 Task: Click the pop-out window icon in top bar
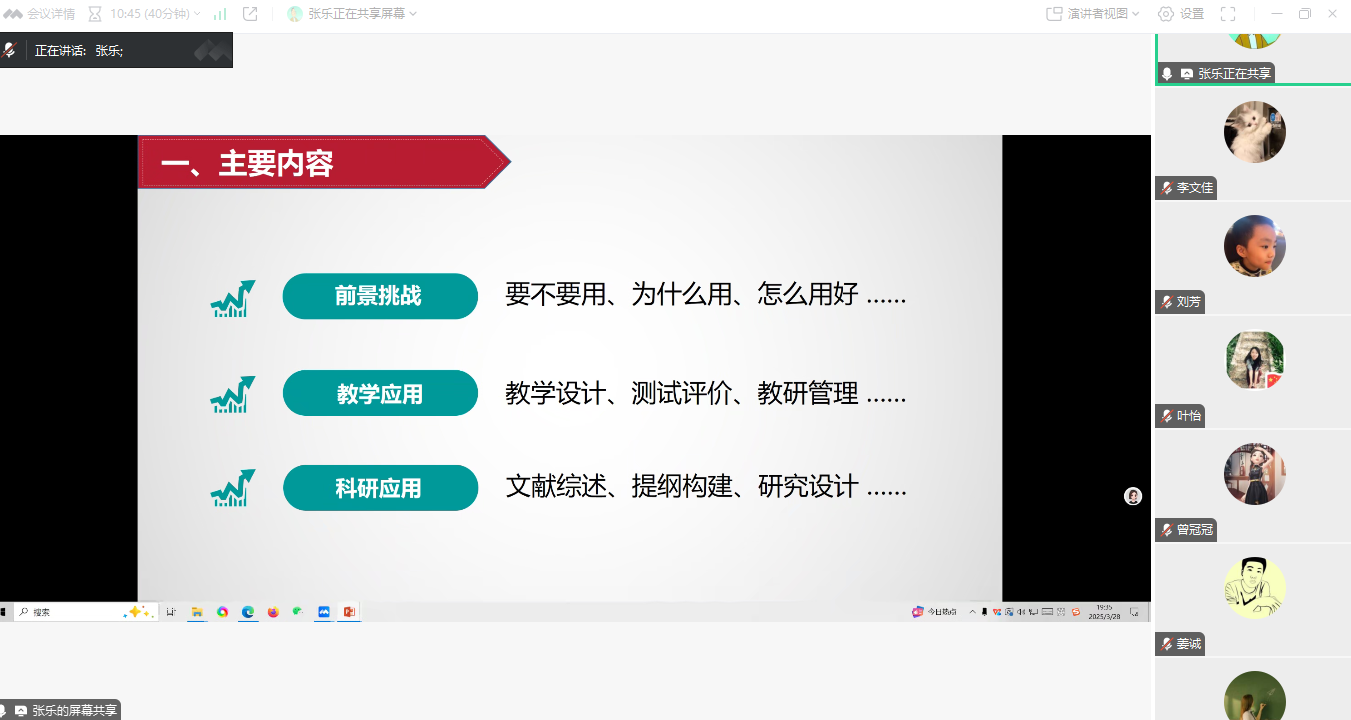pos(250,14)
